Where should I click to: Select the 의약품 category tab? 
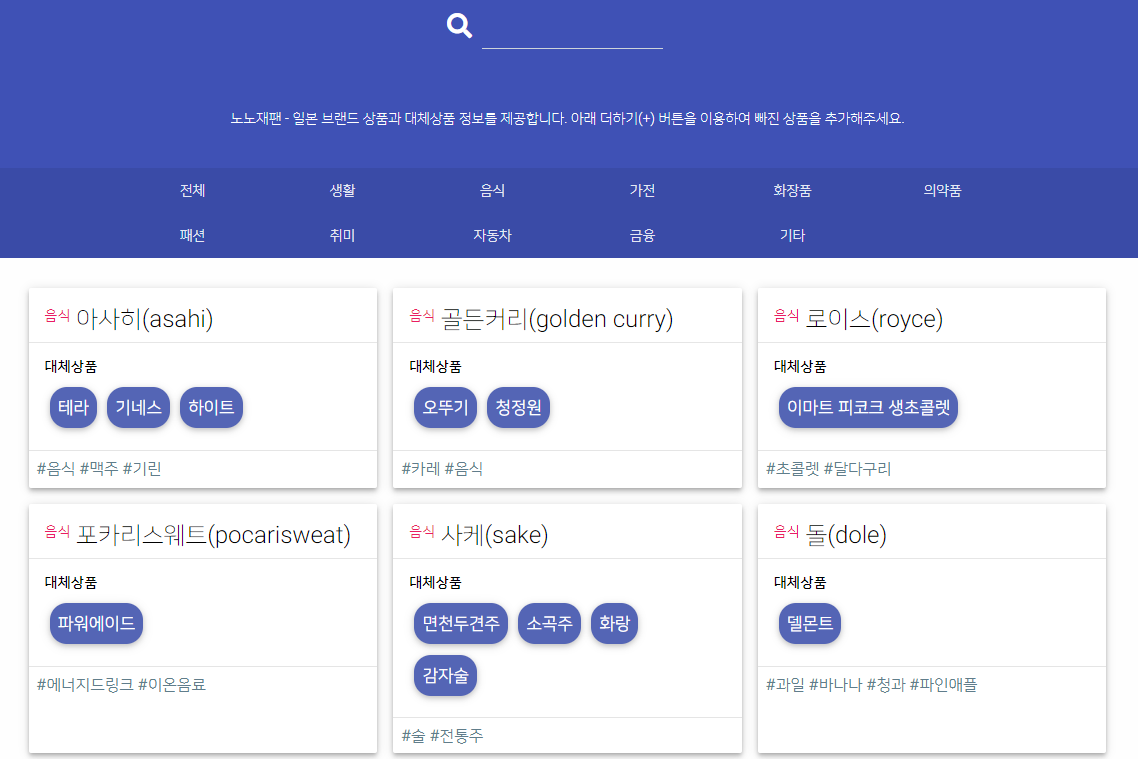942,190
